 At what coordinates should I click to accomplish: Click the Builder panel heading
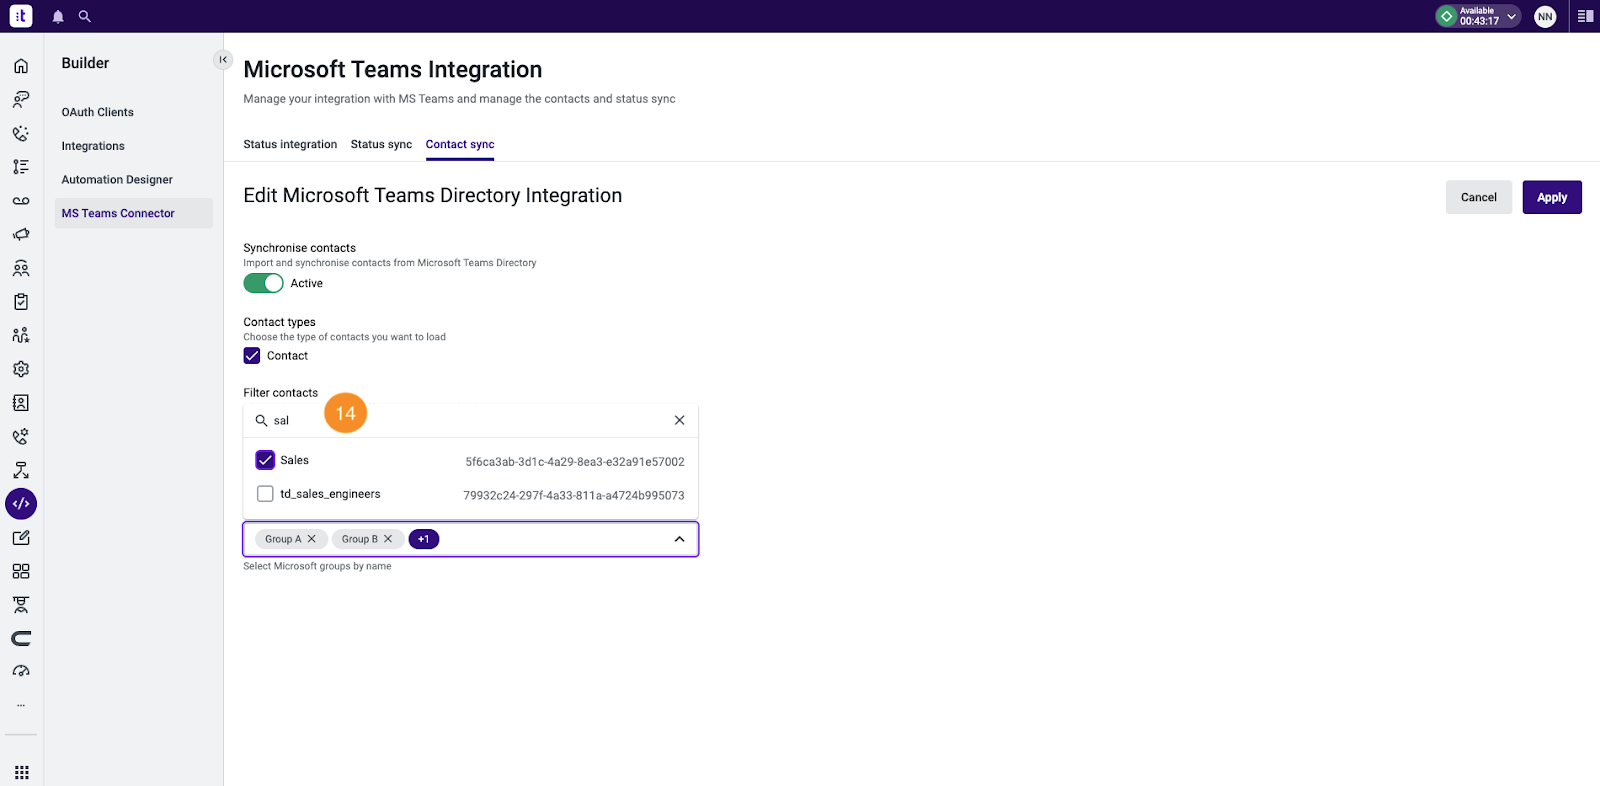tap(85, 63)
